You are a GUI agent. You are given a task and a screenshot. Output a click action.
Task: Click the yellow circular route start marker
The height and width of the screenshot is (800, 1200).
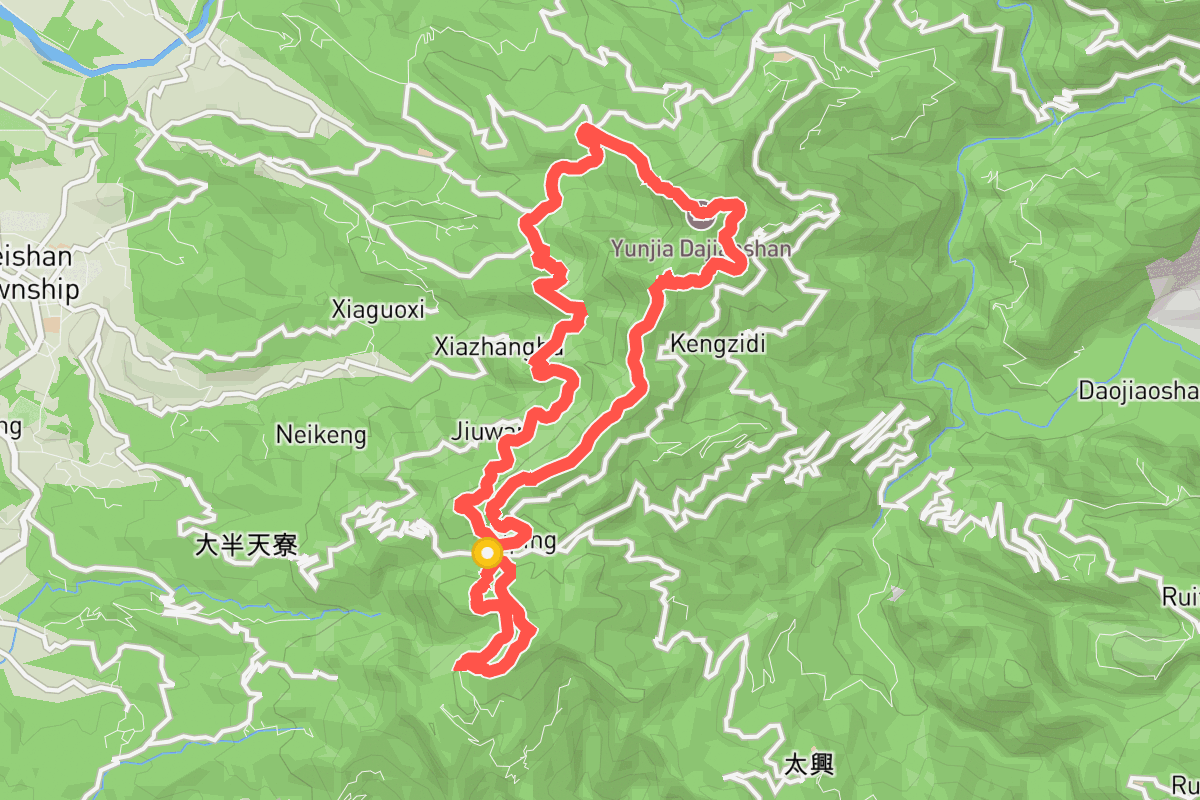487,553
